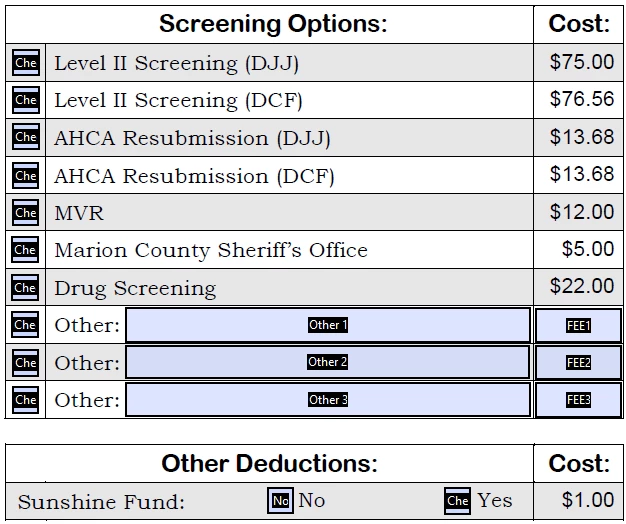The image size is (626, 524).
Task: Click the FEE3 cost field
Action: tap(579, 400)
